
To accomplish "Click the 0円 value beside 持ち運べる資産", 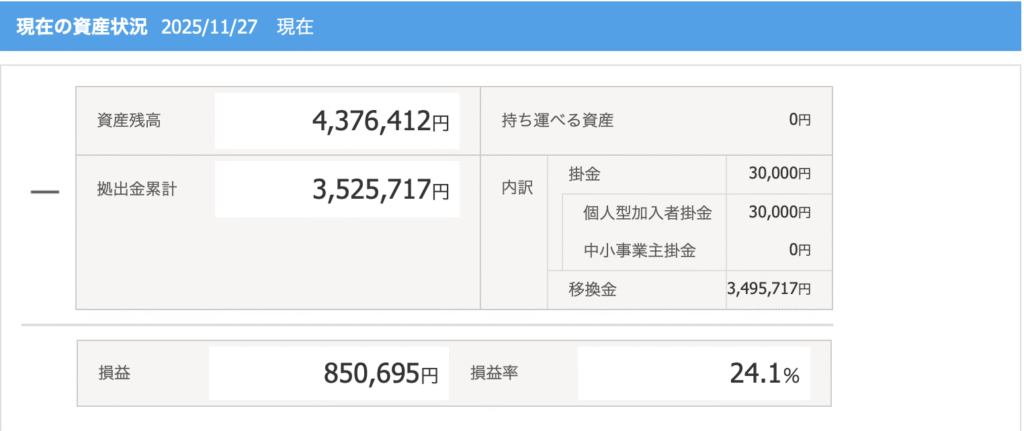I will (799, 120).
